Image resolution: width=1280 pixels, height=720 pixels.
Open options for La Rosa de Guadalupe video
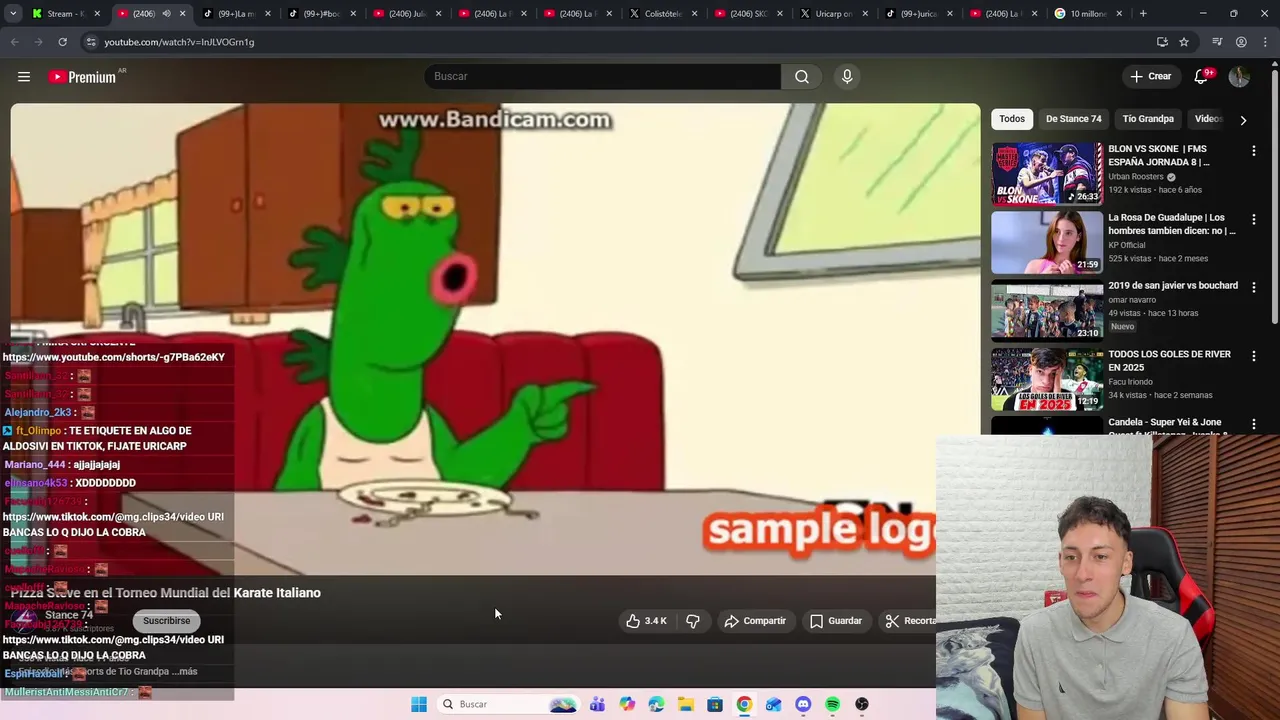pyautogui.click(x=1254, y=218)
